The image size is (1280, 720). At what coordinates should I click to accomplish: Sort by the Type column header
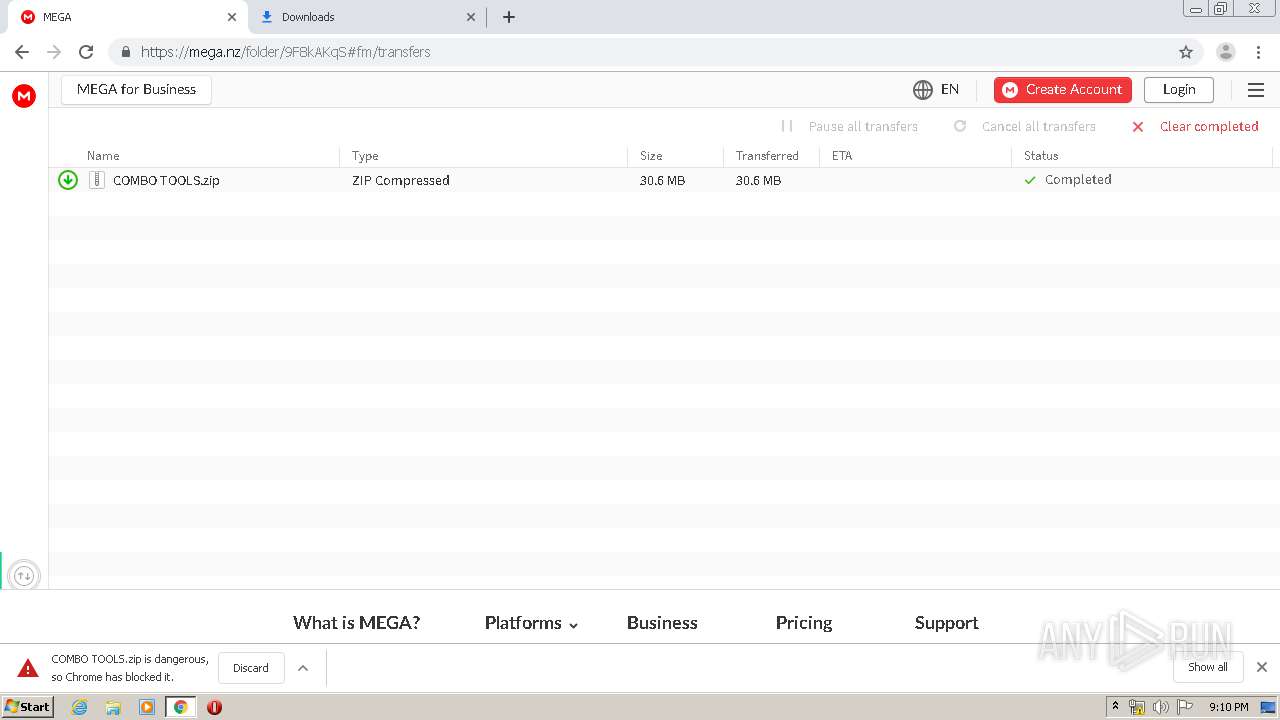tap(365, 156)
